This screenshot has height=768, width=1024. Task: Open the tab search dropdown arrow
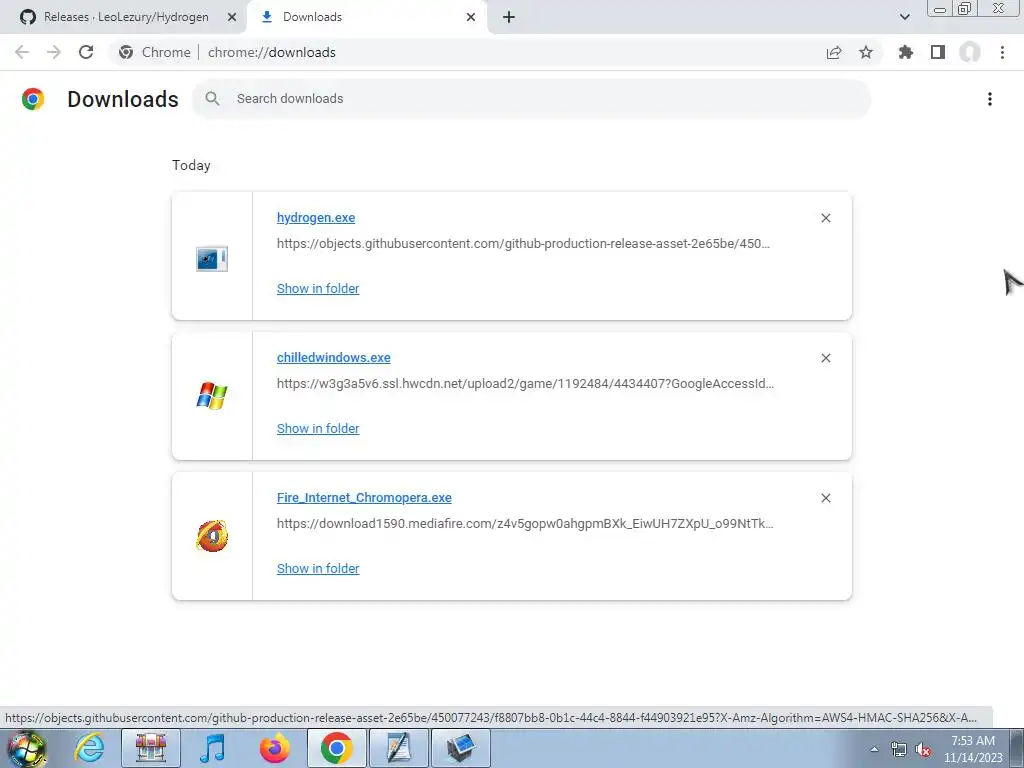click(x=904, y=17)
